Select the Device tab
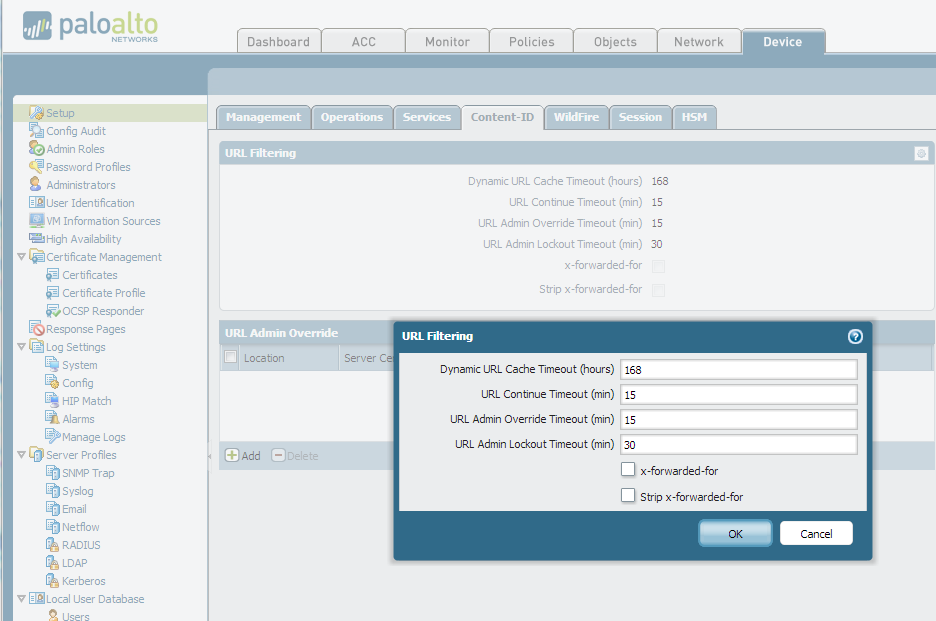The height and width of the screenshot is (621, 936). [783, 41]
